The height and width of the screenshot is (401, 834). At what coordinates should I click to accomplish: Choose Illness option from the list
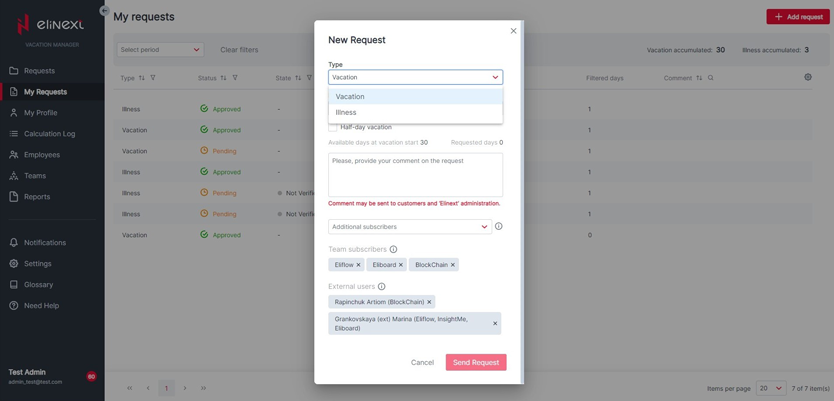346,112
